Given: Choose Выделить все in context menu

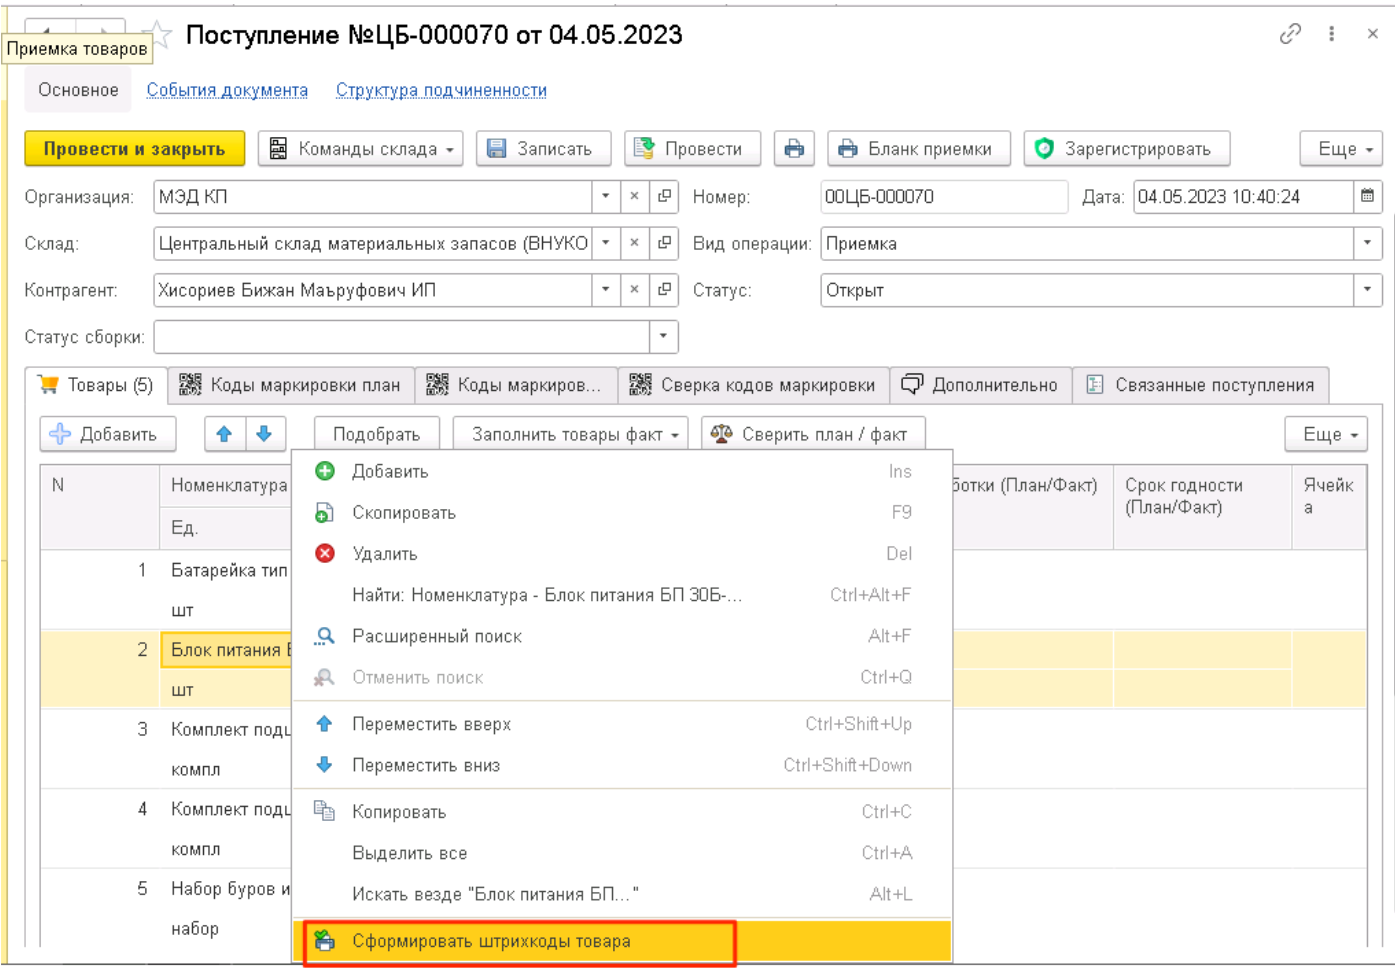Looking at the screenshot, I should [621, 853].
